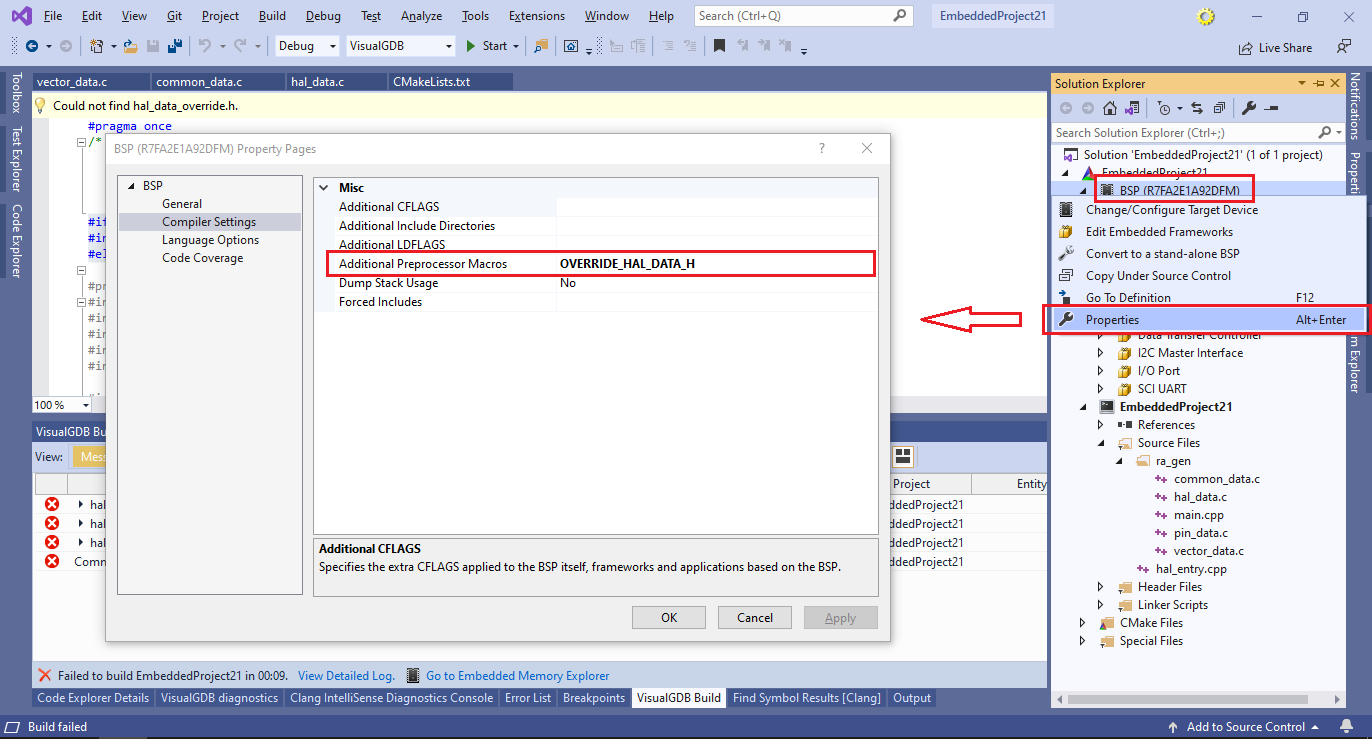Image resolution: width=1372 pixels, height=739 pixels.
Task: Click Collapse All icon in Solution Explorer
Action: pyautogui.click(x=1219, y=108)
